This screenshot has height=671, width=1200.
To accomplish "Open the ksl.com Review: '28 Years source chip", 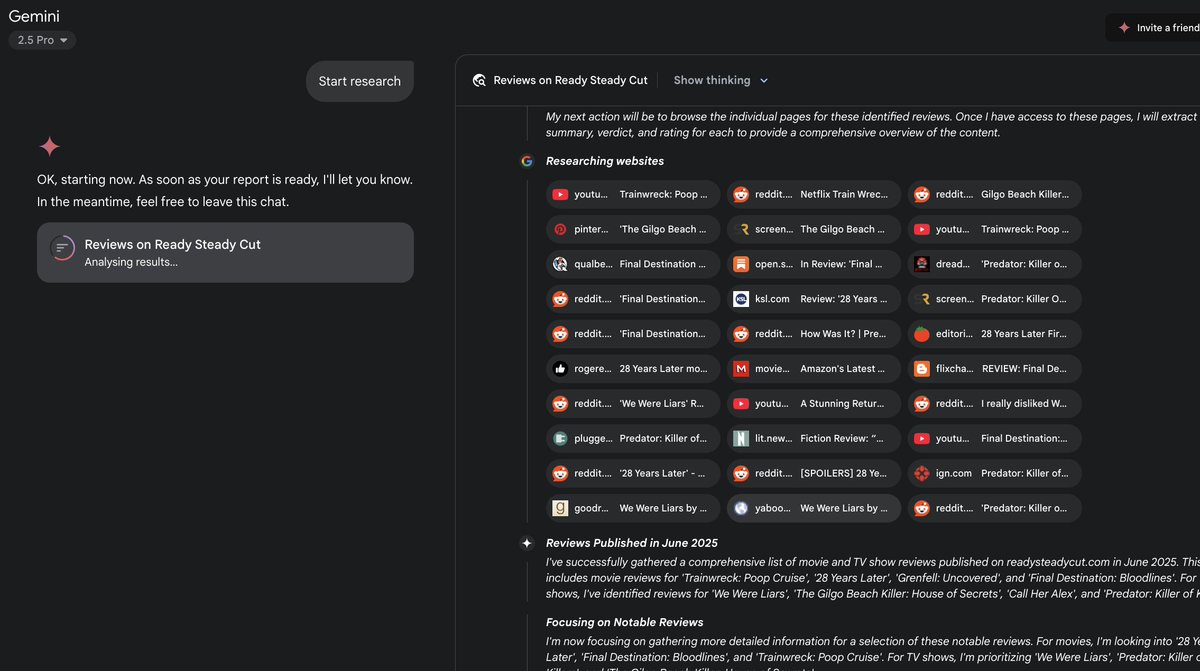I will 814,299.
